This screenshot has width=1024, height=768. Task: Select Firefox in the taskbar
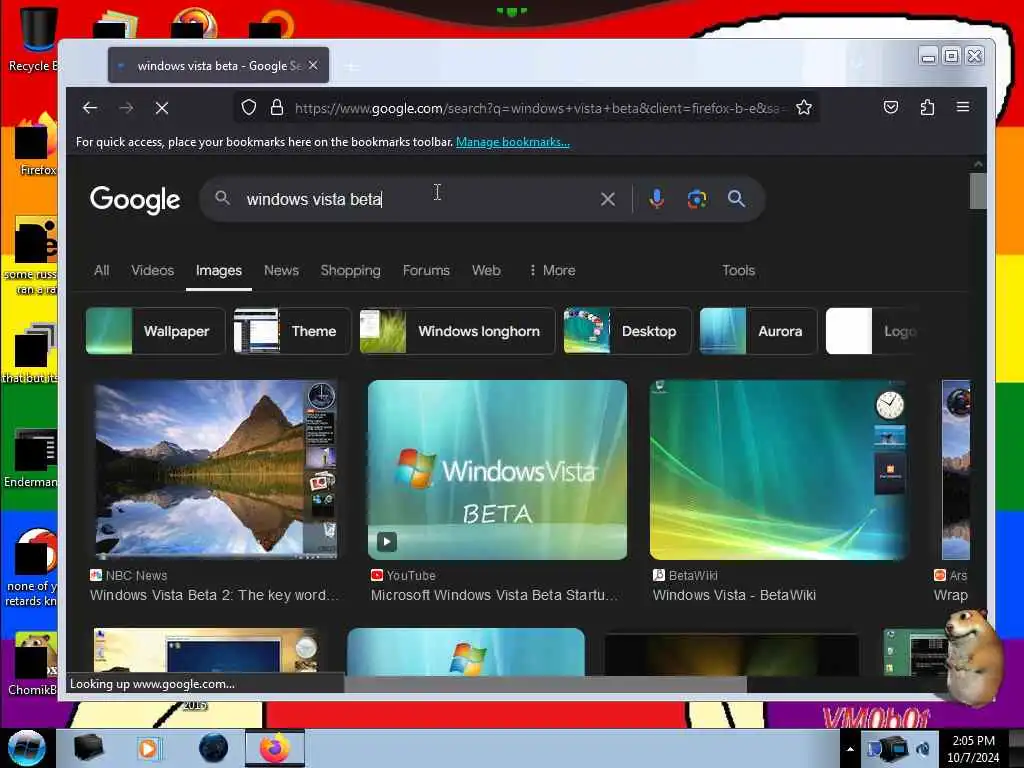pos(275,748)
